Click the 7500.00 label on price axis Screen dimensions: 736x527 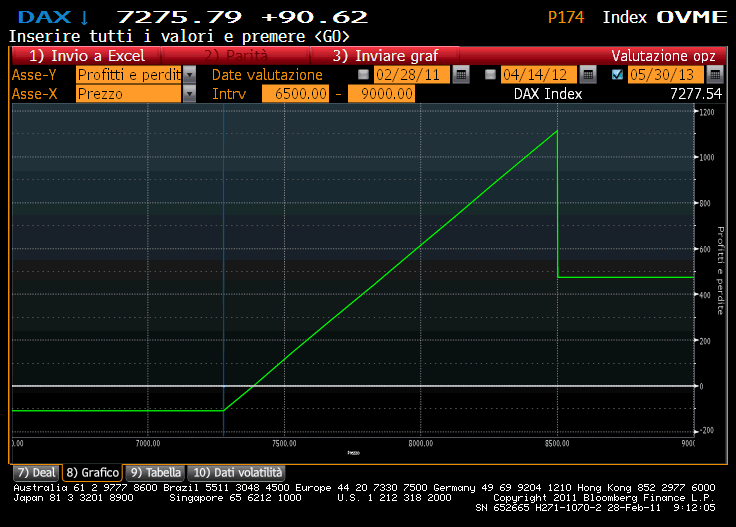pyautogui.click(x=284, y=443)
